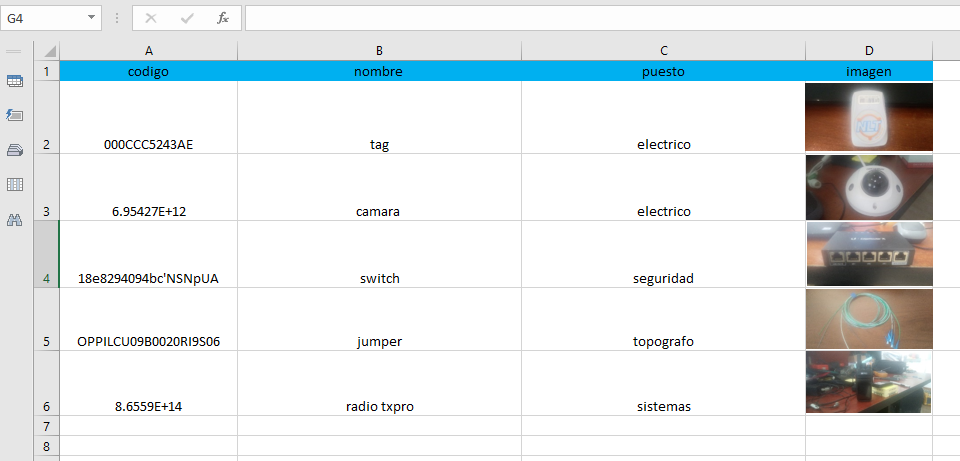Click the Select All corner triangle

coord(47,51)
